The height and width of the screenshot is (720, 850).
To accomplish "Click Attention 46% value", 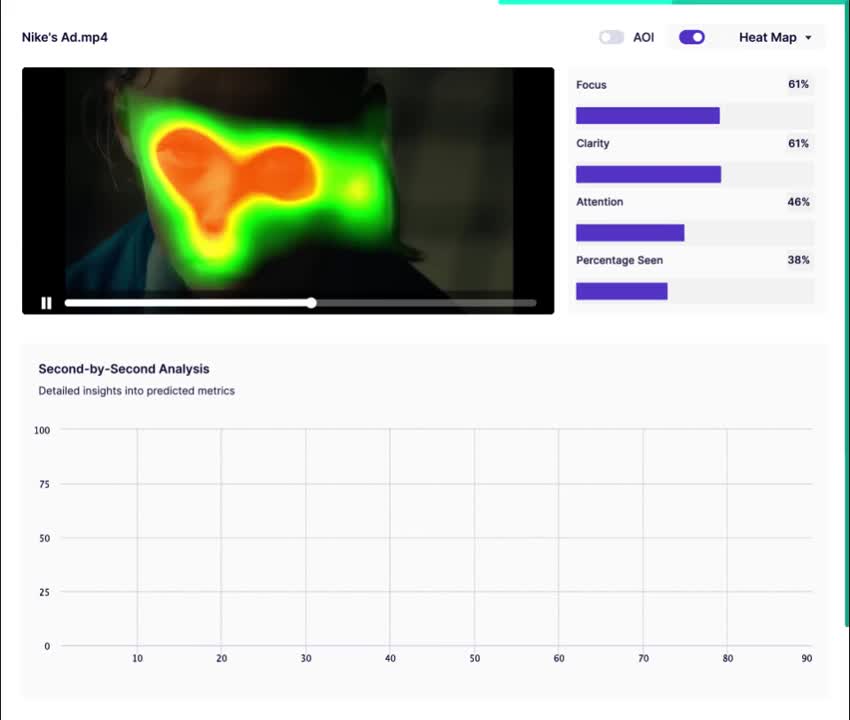I will click(x=798, y=202).
